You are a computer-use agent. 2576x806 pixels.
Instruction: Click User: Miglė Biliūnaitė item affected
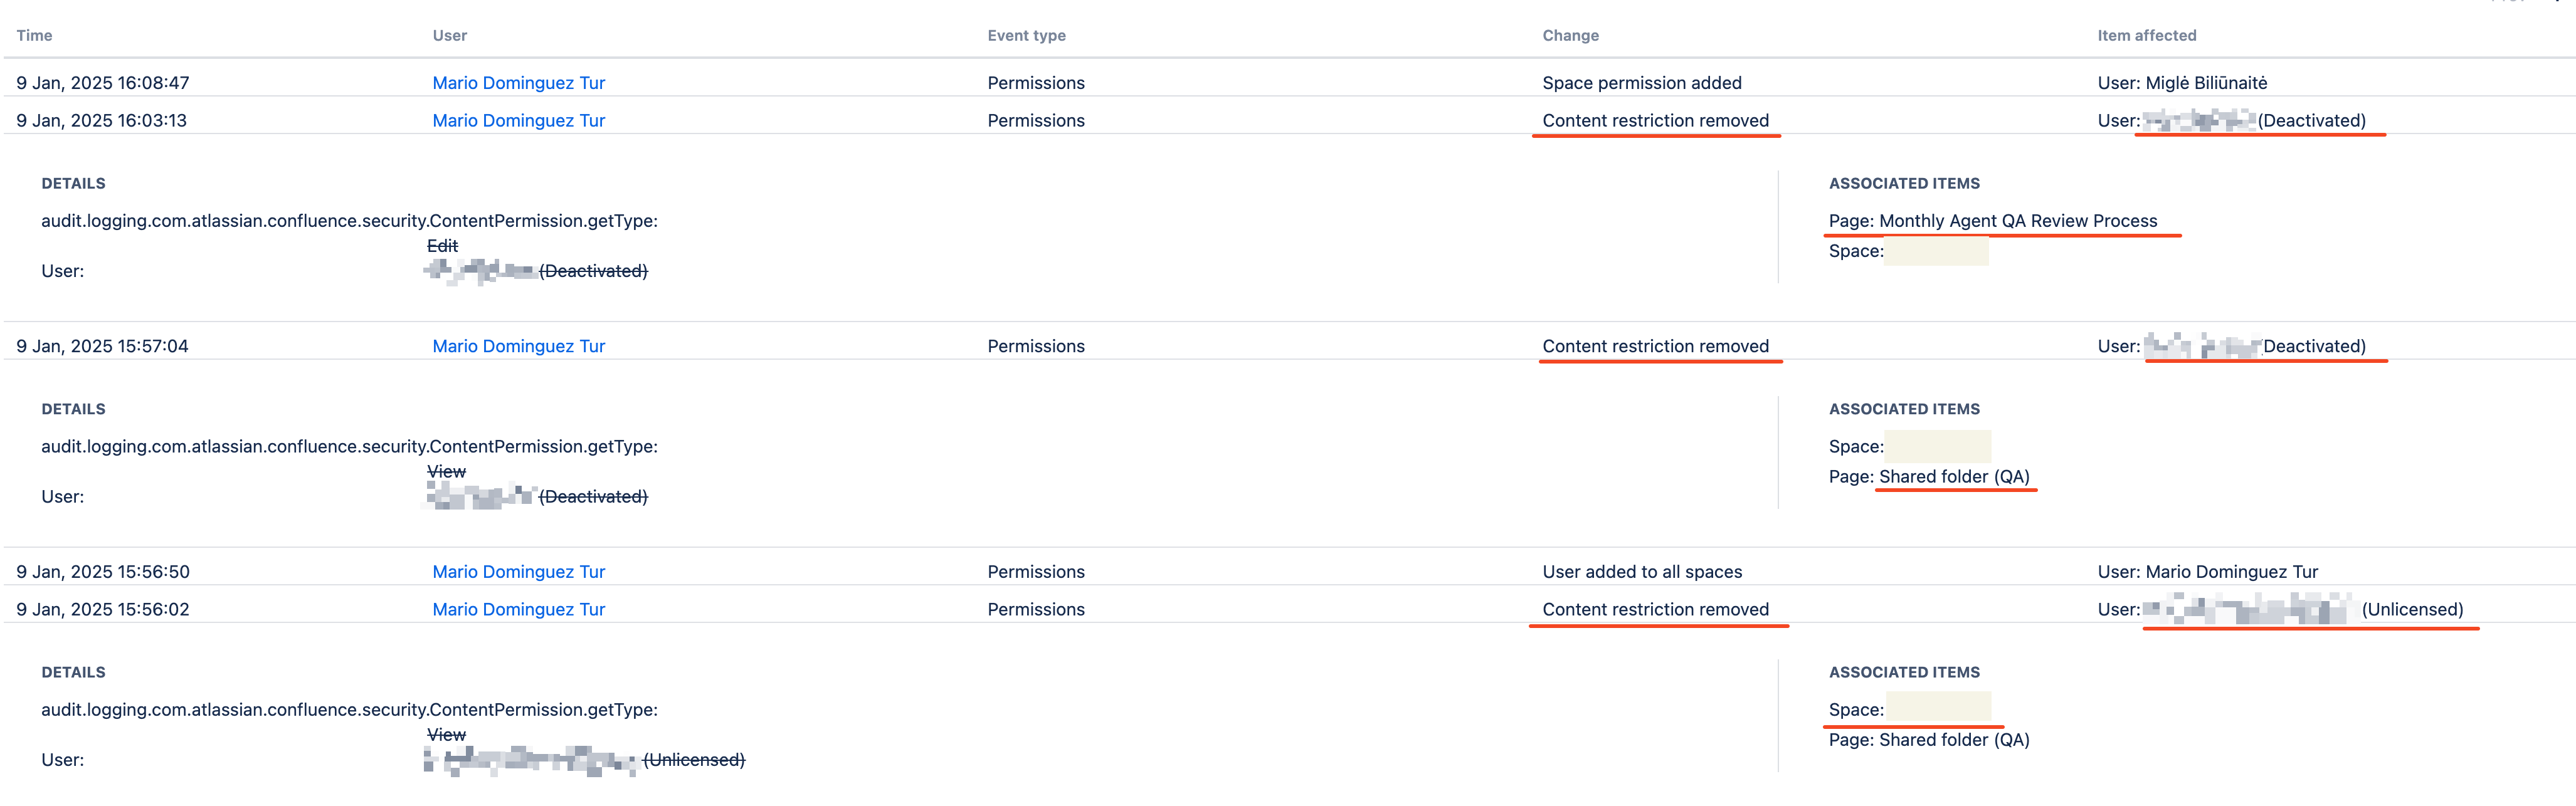coord(2182,83)
